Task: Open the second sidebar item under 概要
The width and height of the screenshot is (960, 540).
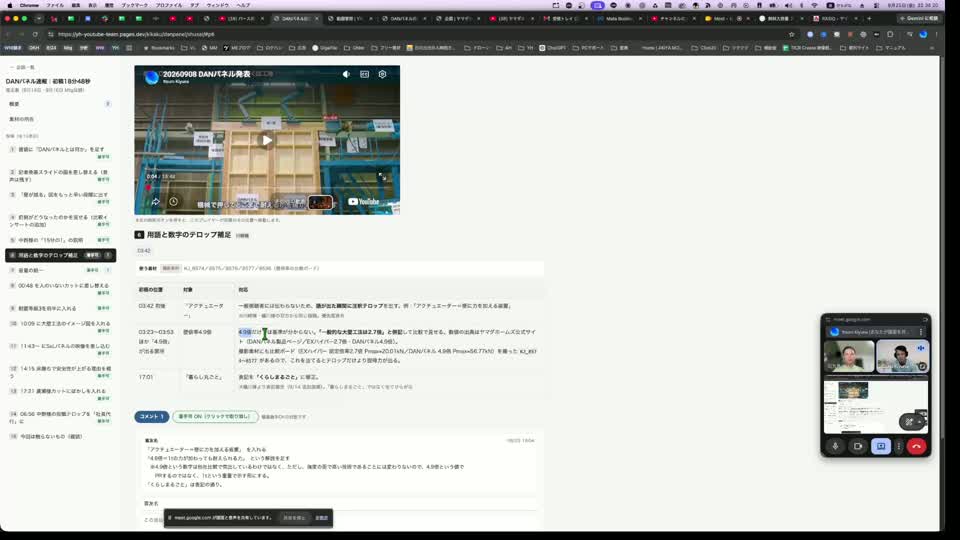Action: [x=59, y=119]
